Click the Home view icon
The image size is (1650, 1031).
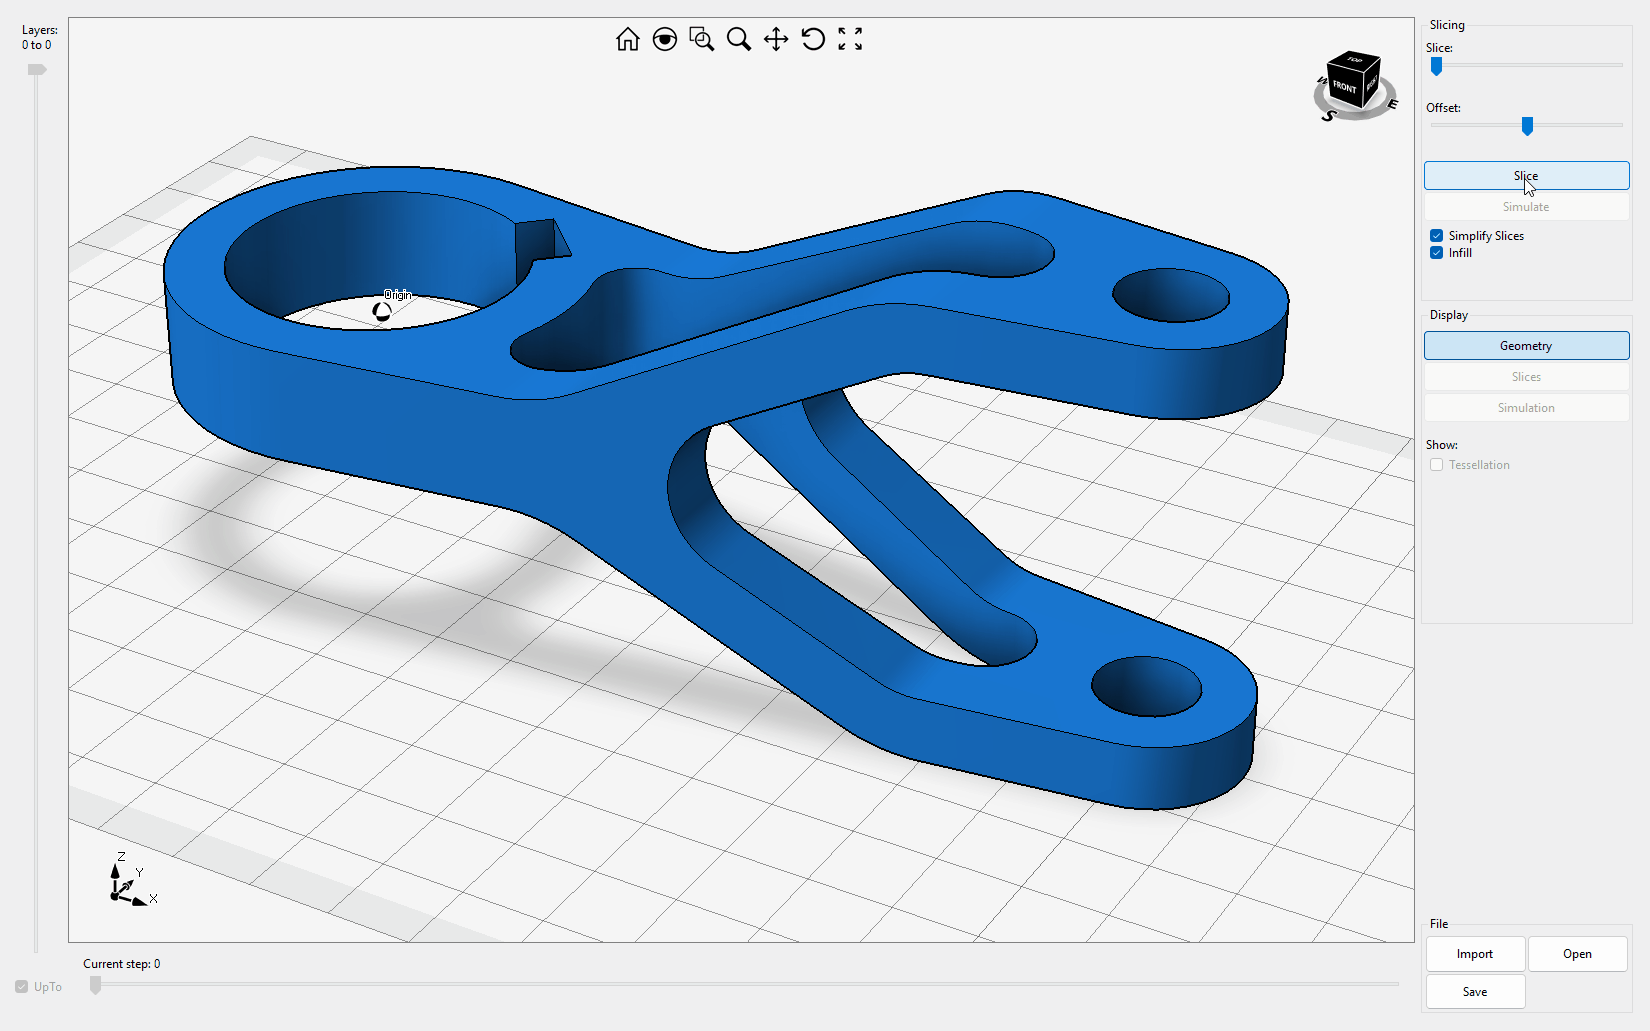627,39
